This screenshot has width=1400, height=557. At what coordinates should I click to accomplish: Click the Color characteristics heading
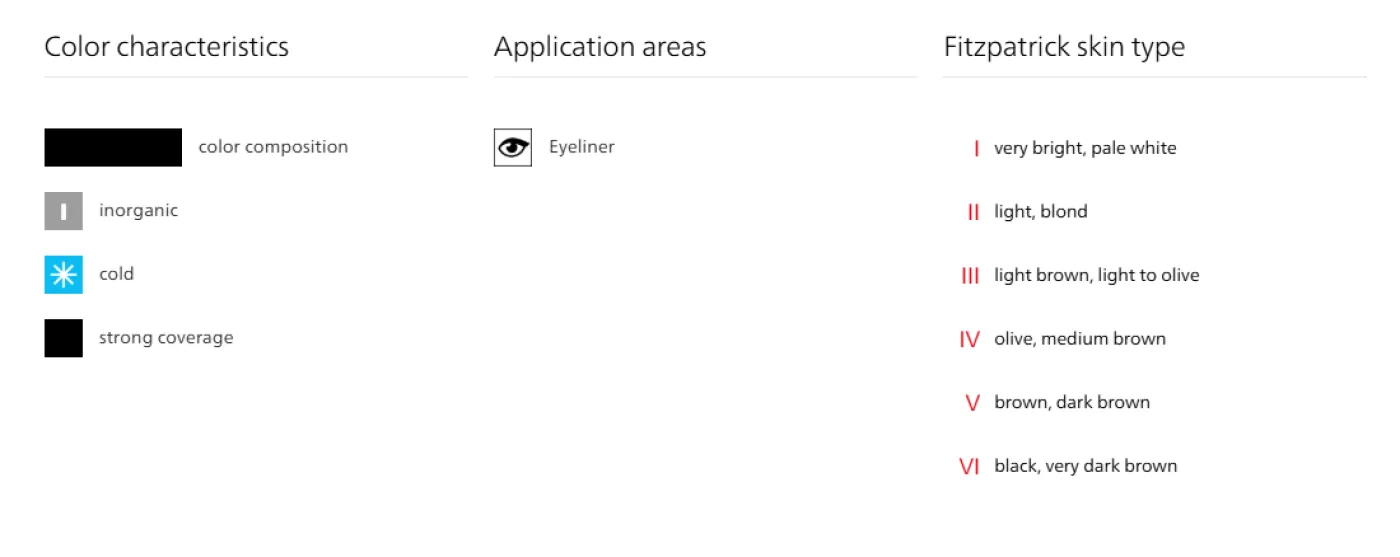pyautogui.click(x=166, y=47)
